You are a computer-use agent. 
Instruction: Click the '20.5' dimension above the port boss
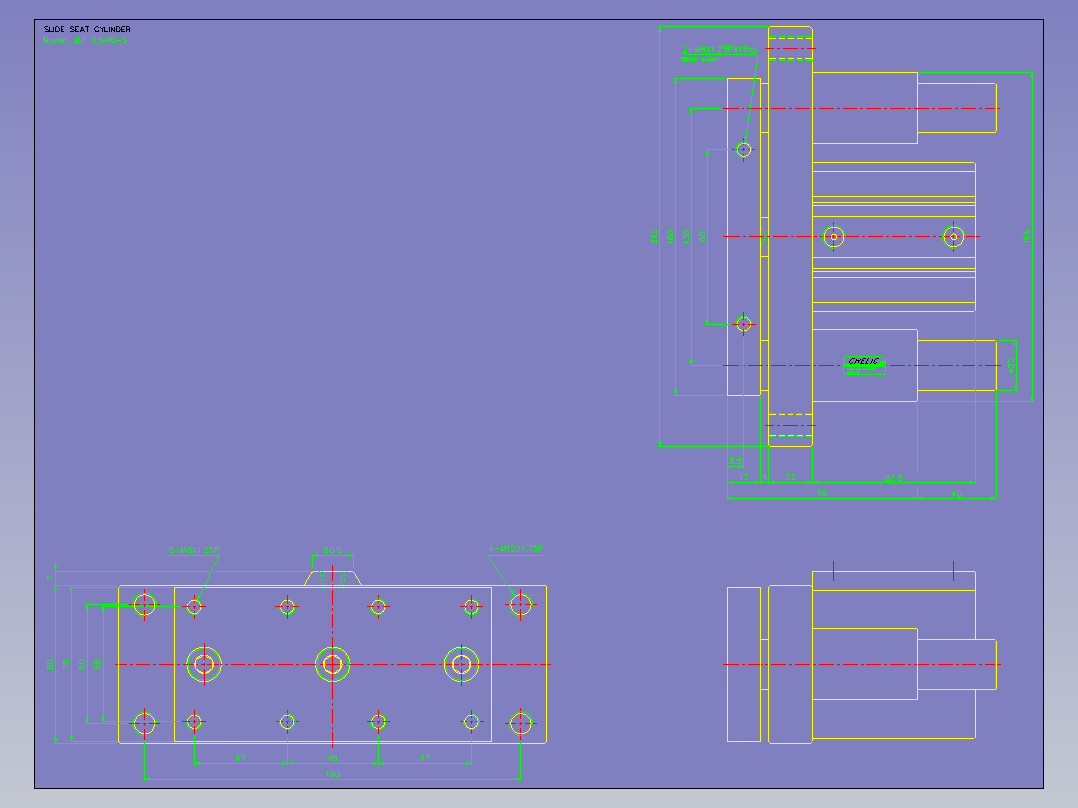click(333, 550)
